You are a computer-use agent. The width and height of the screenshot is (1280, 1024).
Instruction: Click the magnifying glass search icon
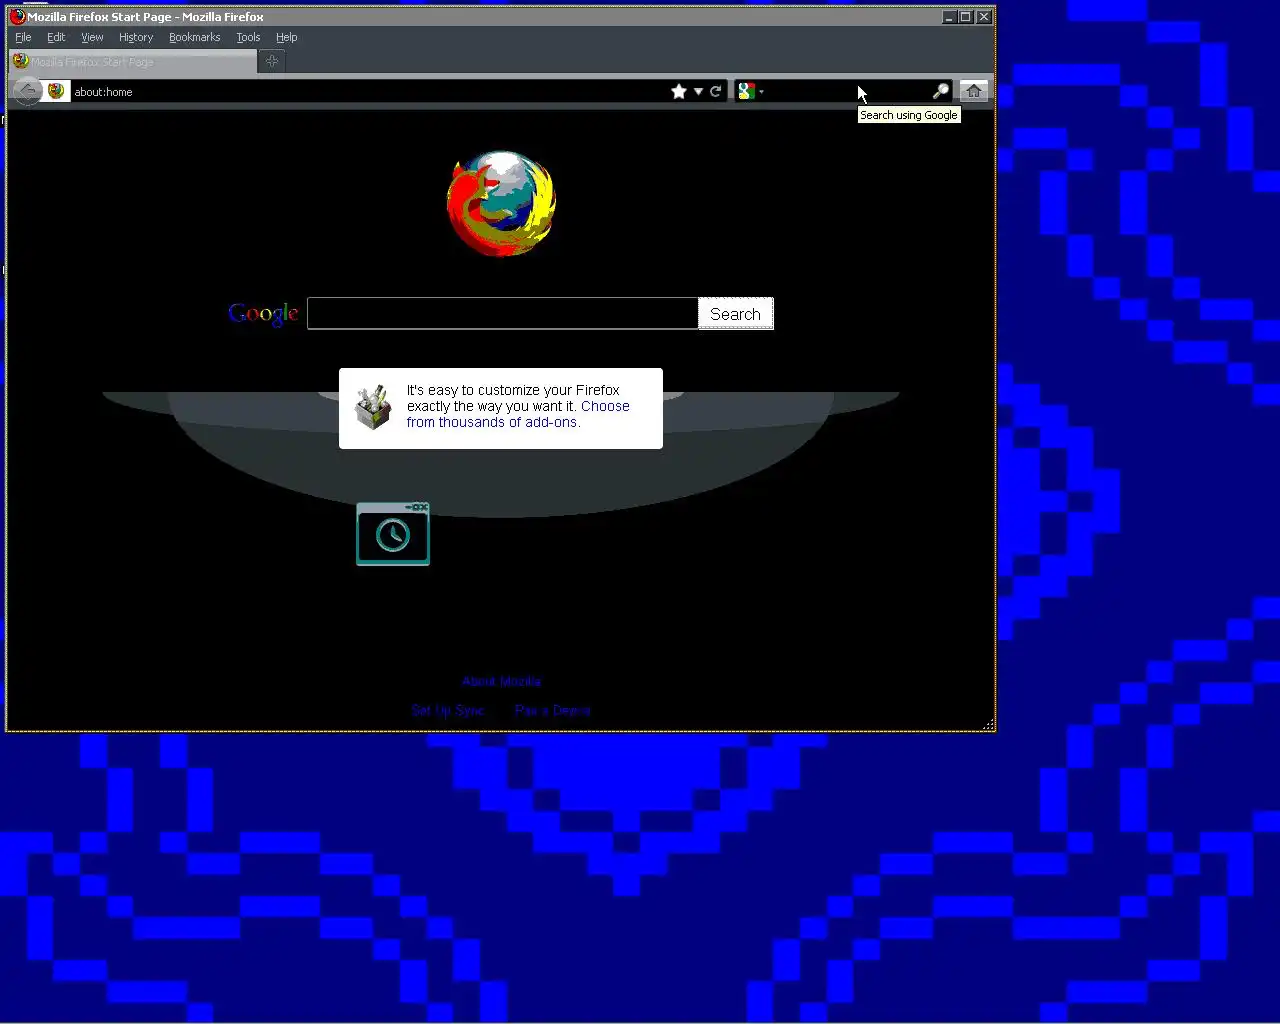940,91
